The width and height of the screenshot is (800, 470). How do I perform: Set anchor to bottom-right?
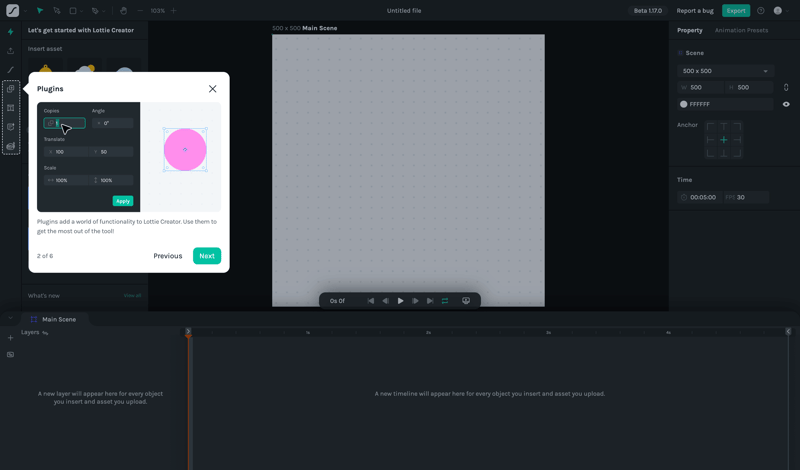click(x=737, y=153)
